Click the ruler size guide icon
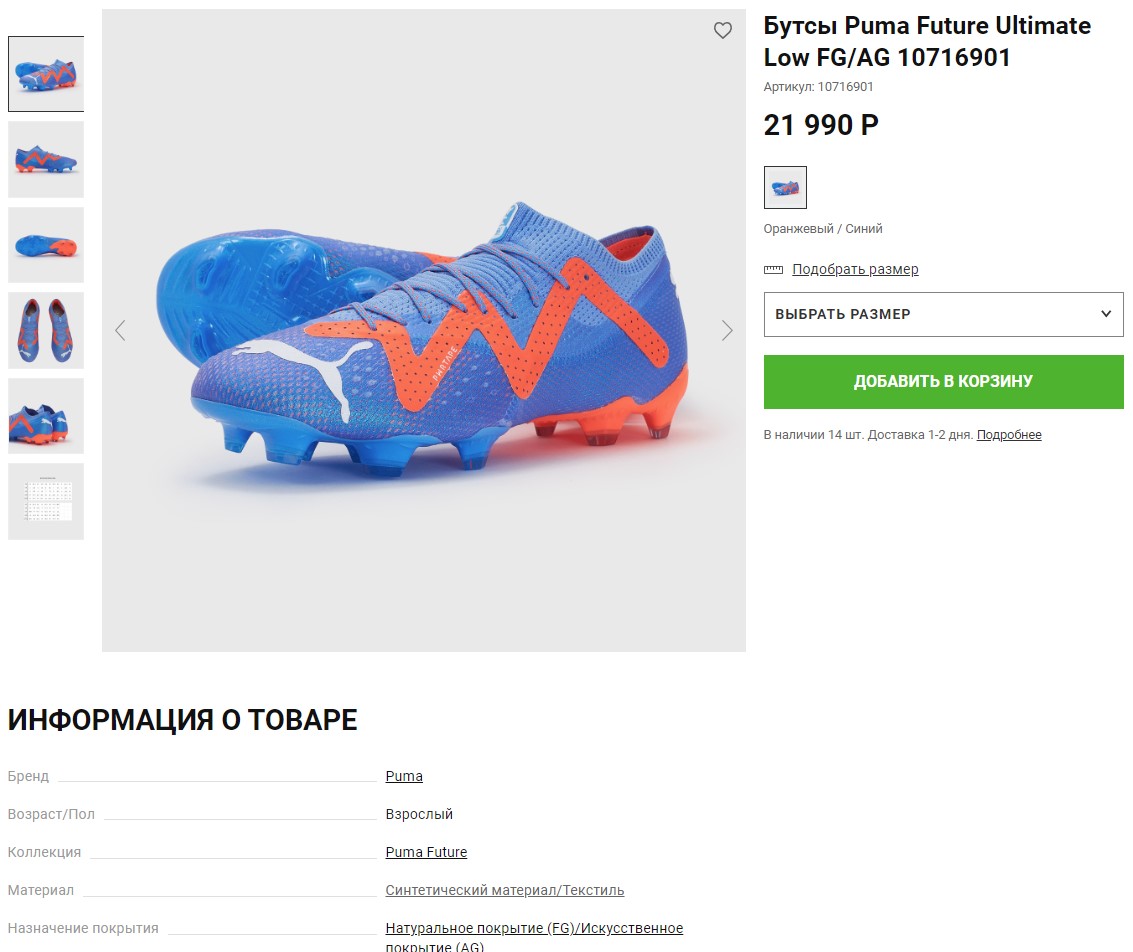 pos(773,270)
